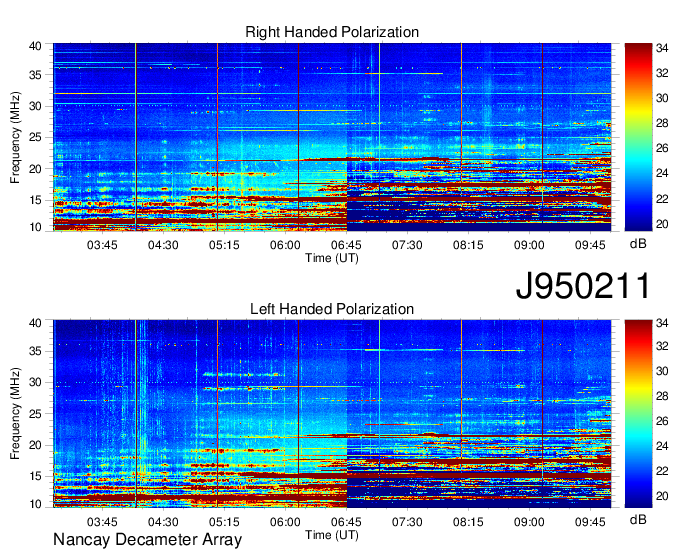
Task: Click the 04:30 time tick under Right Handed plot
Action: [x=163, y=245]
